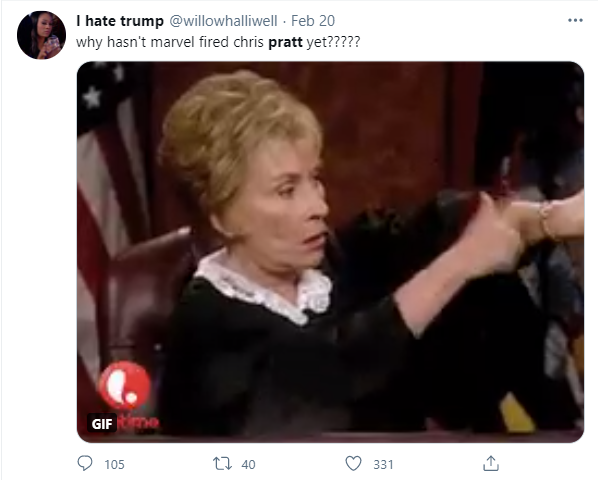Click the like count 331
The image size is (598, 480).
(x=383, y=464)
